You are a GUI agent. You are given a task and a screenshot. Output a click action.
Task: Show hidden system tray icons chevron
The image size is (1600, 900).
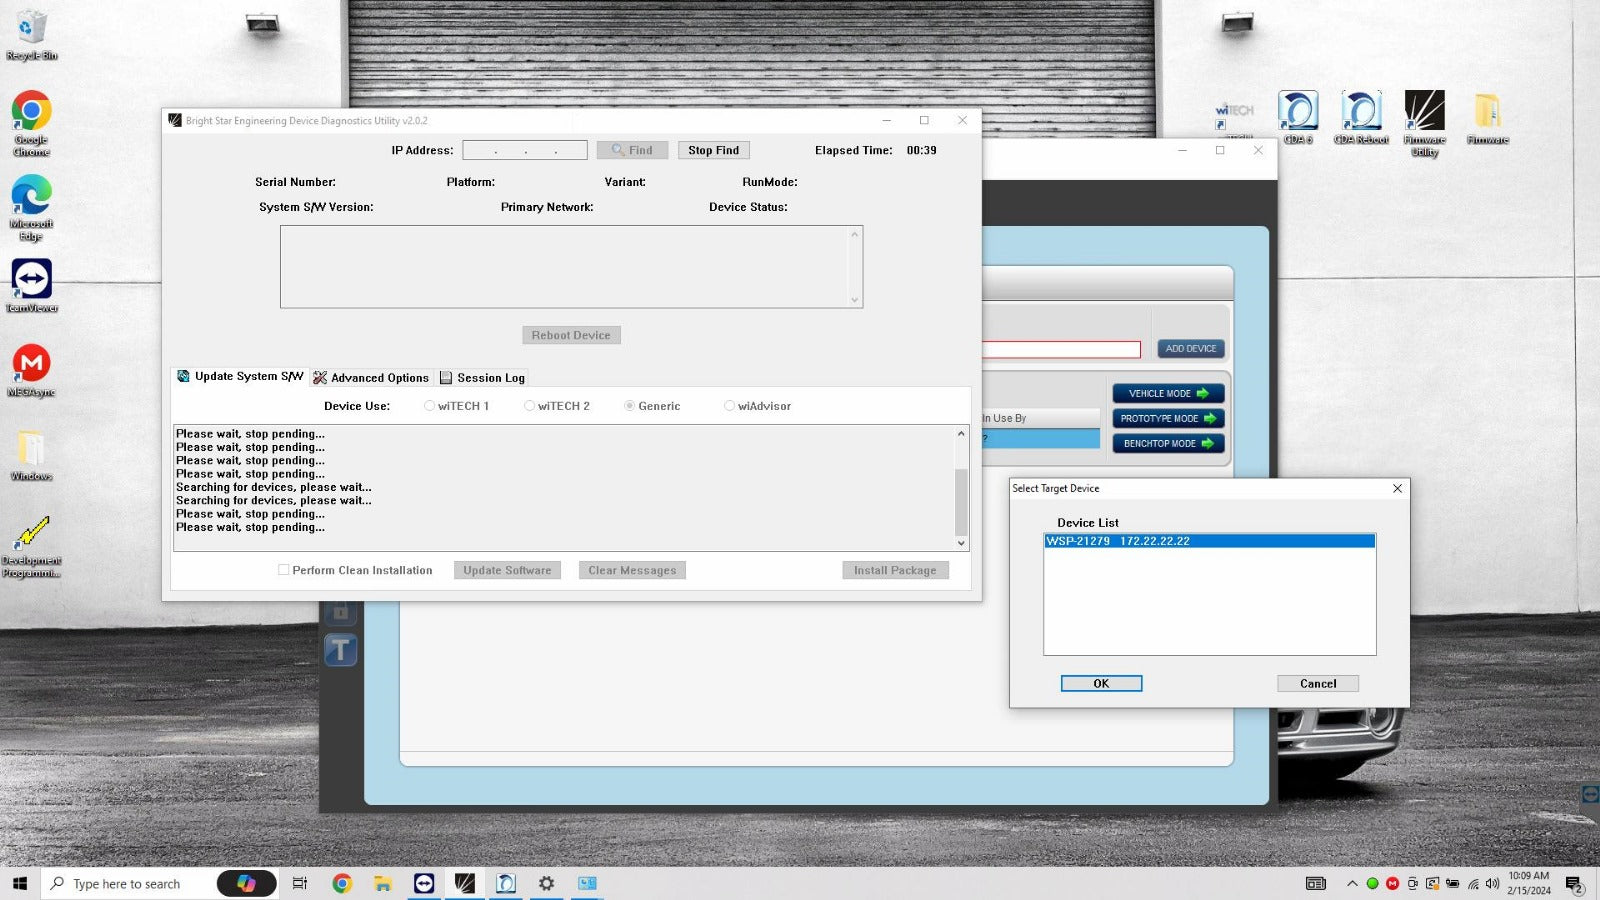pyautogui.click(x=1352, y=883)
